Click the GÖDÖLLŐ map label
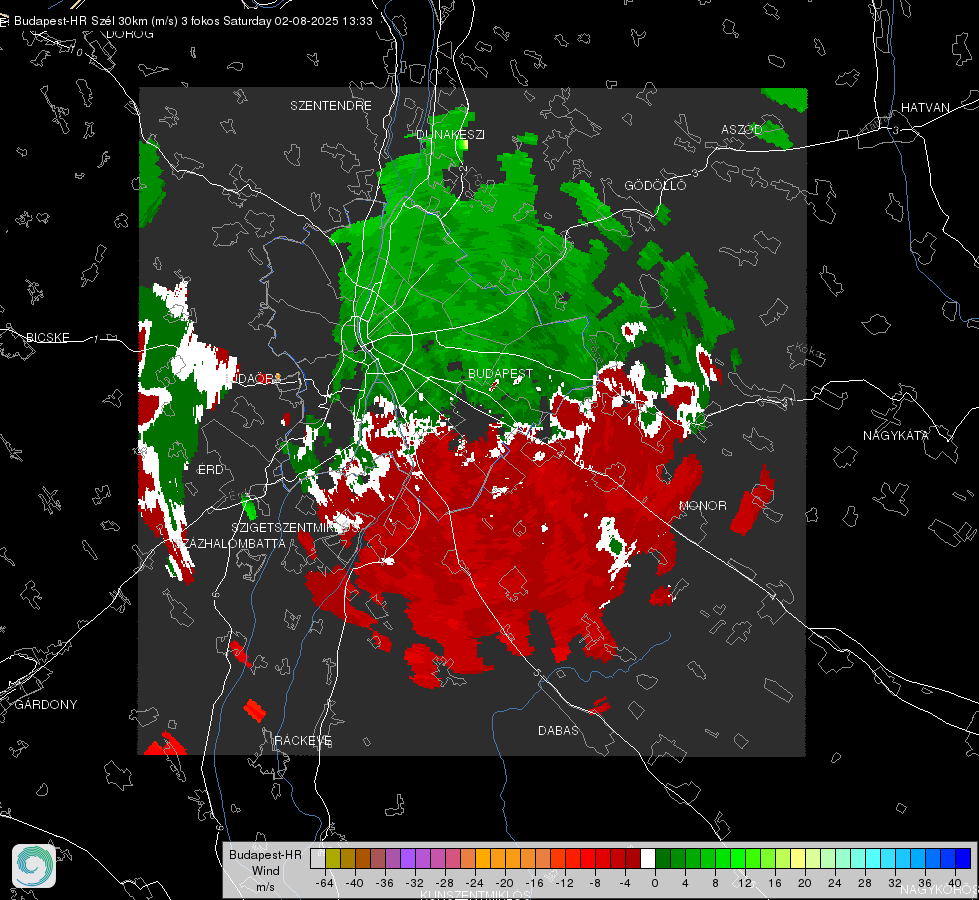The height and width of the screenshot is (900, 979). coord(655,185)
